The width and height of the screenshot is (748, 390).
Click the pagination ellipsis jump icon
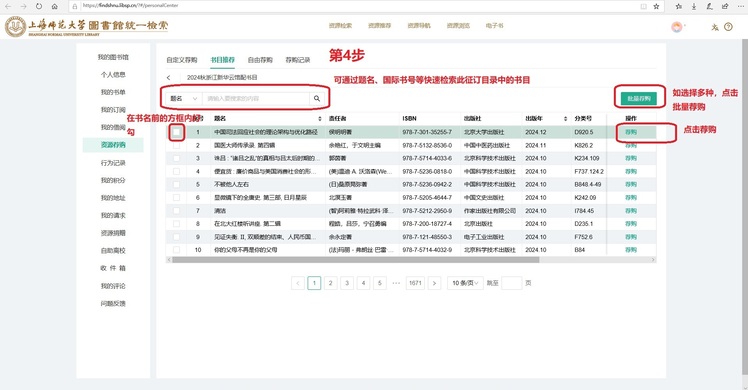pyautogui.click(x=396, y=283)
